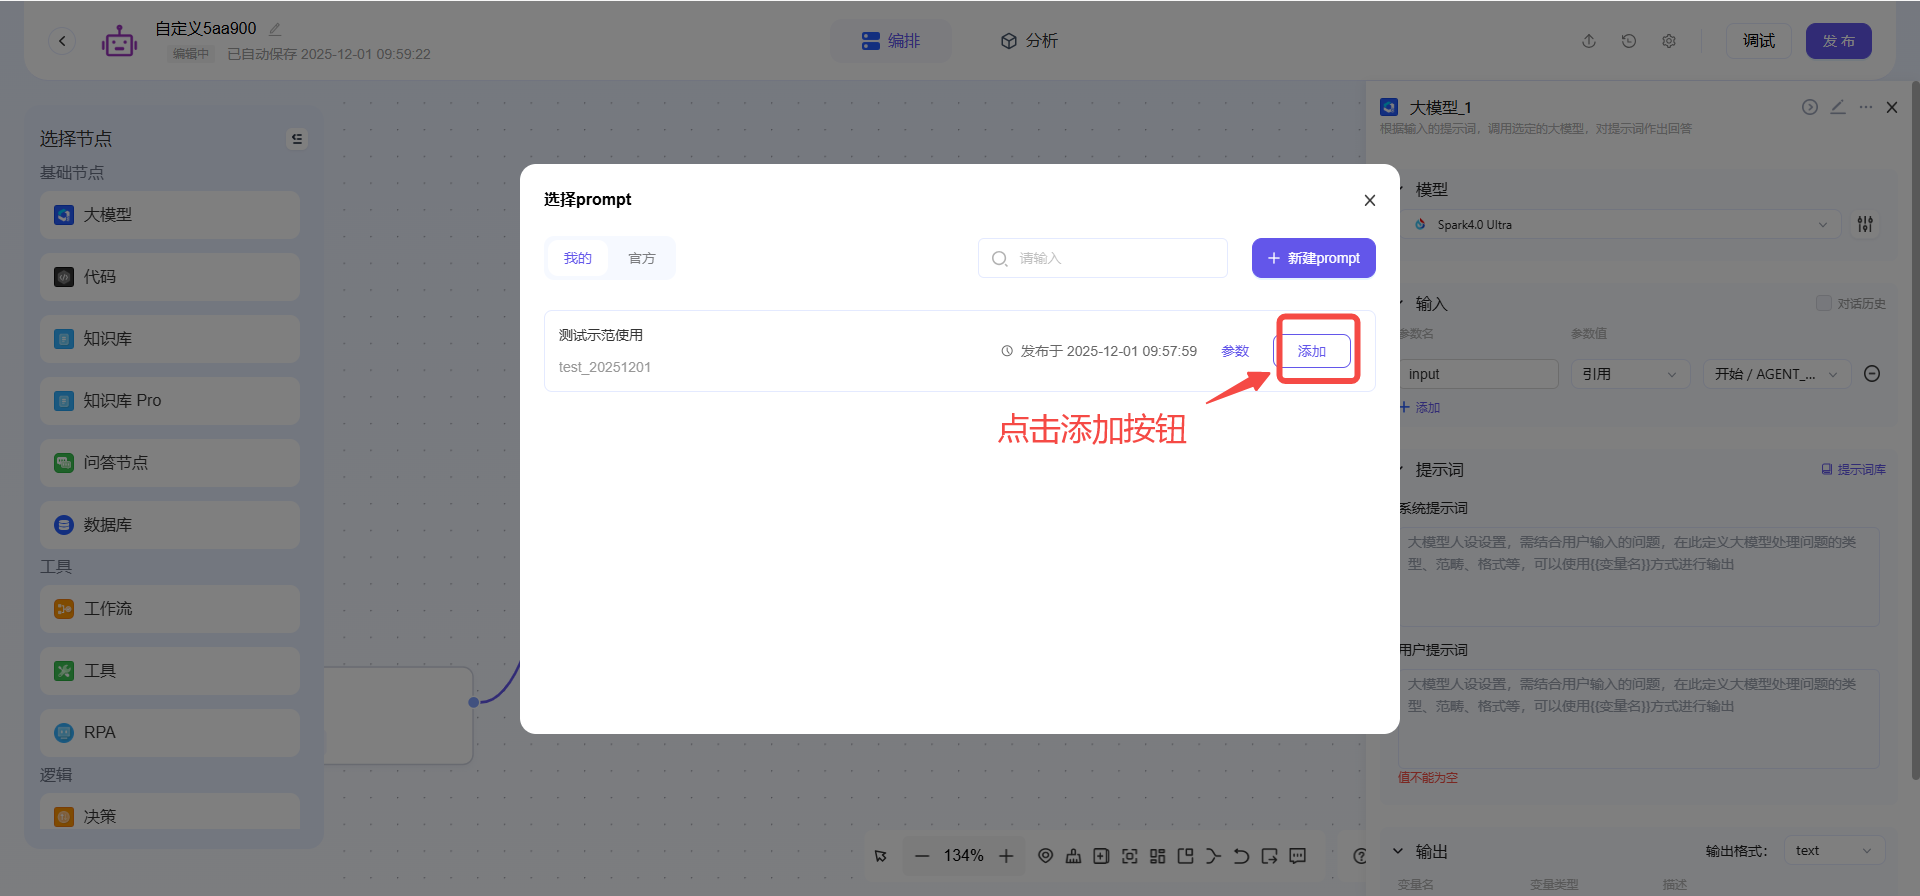The image size is (1920, 896).
Task: Click the comment bubble icon in toolbar
Action: click(x=1298, y=856)
